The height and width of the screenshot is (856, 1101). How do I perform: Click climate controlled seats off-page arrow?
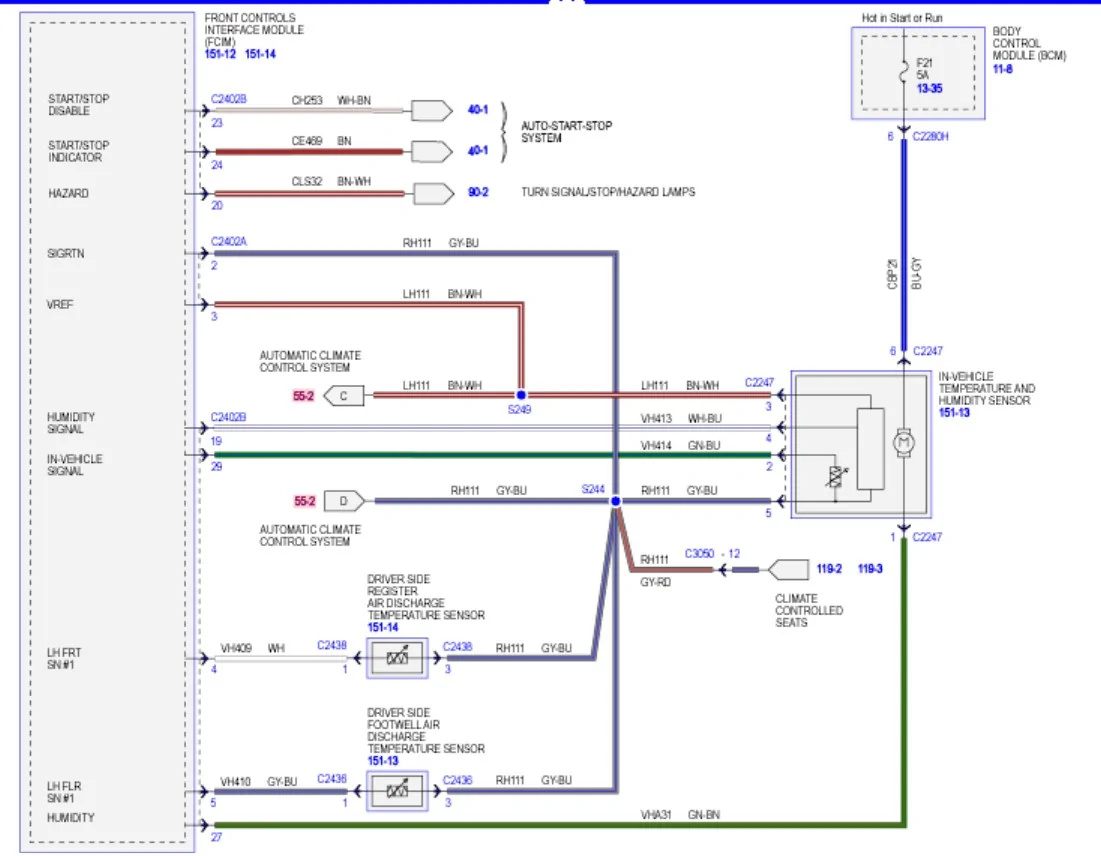[789, 569]
